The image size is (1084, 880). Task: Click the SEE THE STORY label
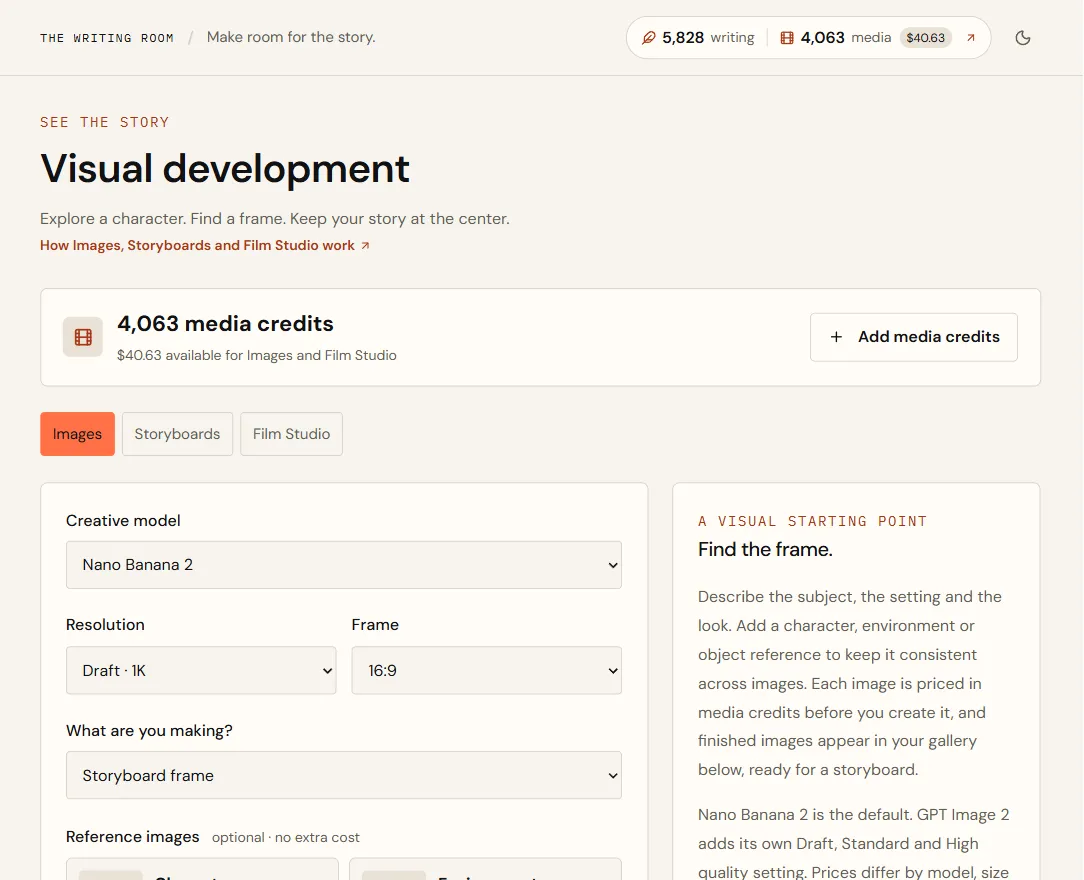104,122
